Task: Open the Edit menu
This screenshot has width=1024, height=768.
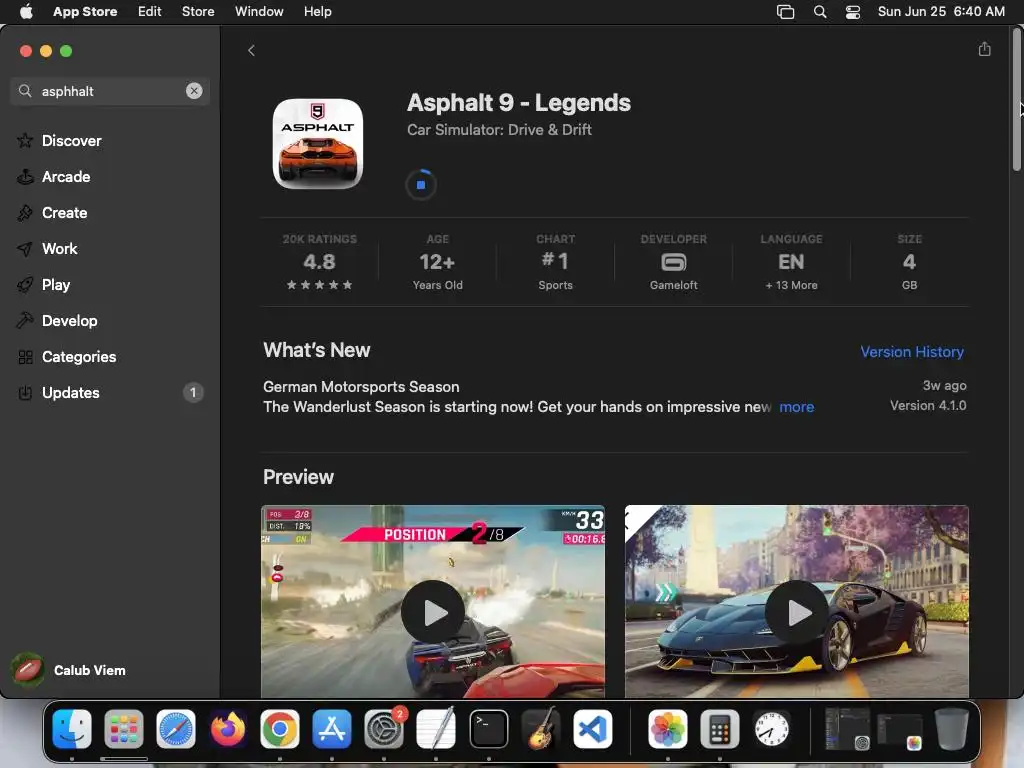Action: point(150,12)
